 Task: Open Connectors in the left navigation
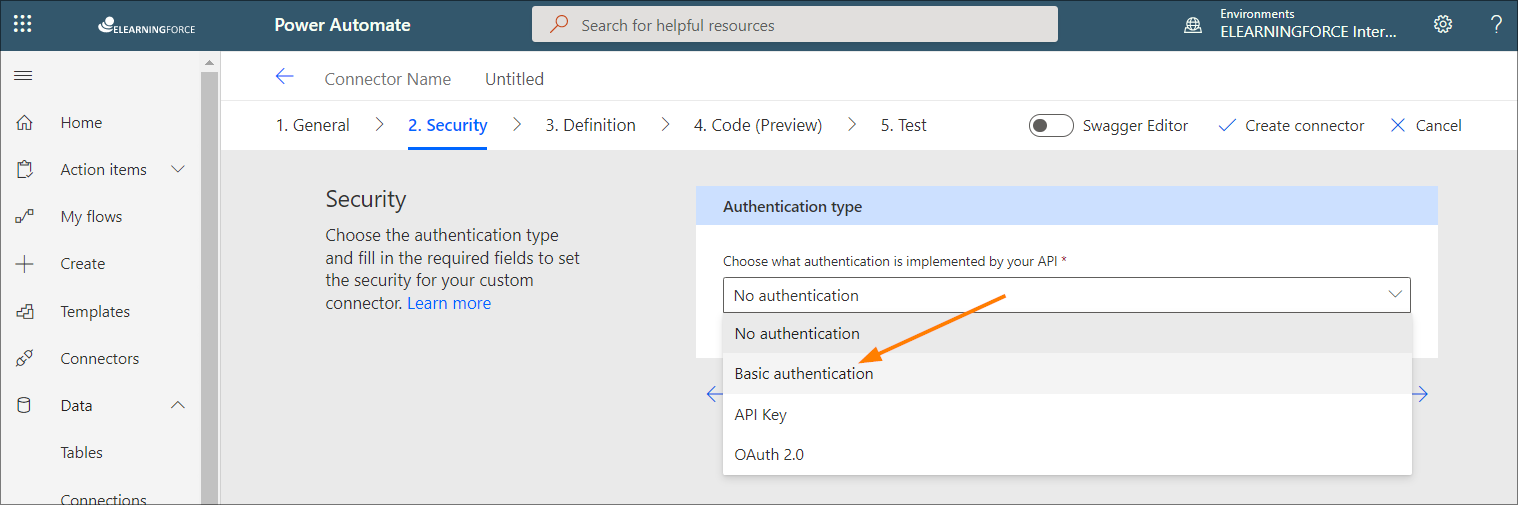click(x=99, y=359)
